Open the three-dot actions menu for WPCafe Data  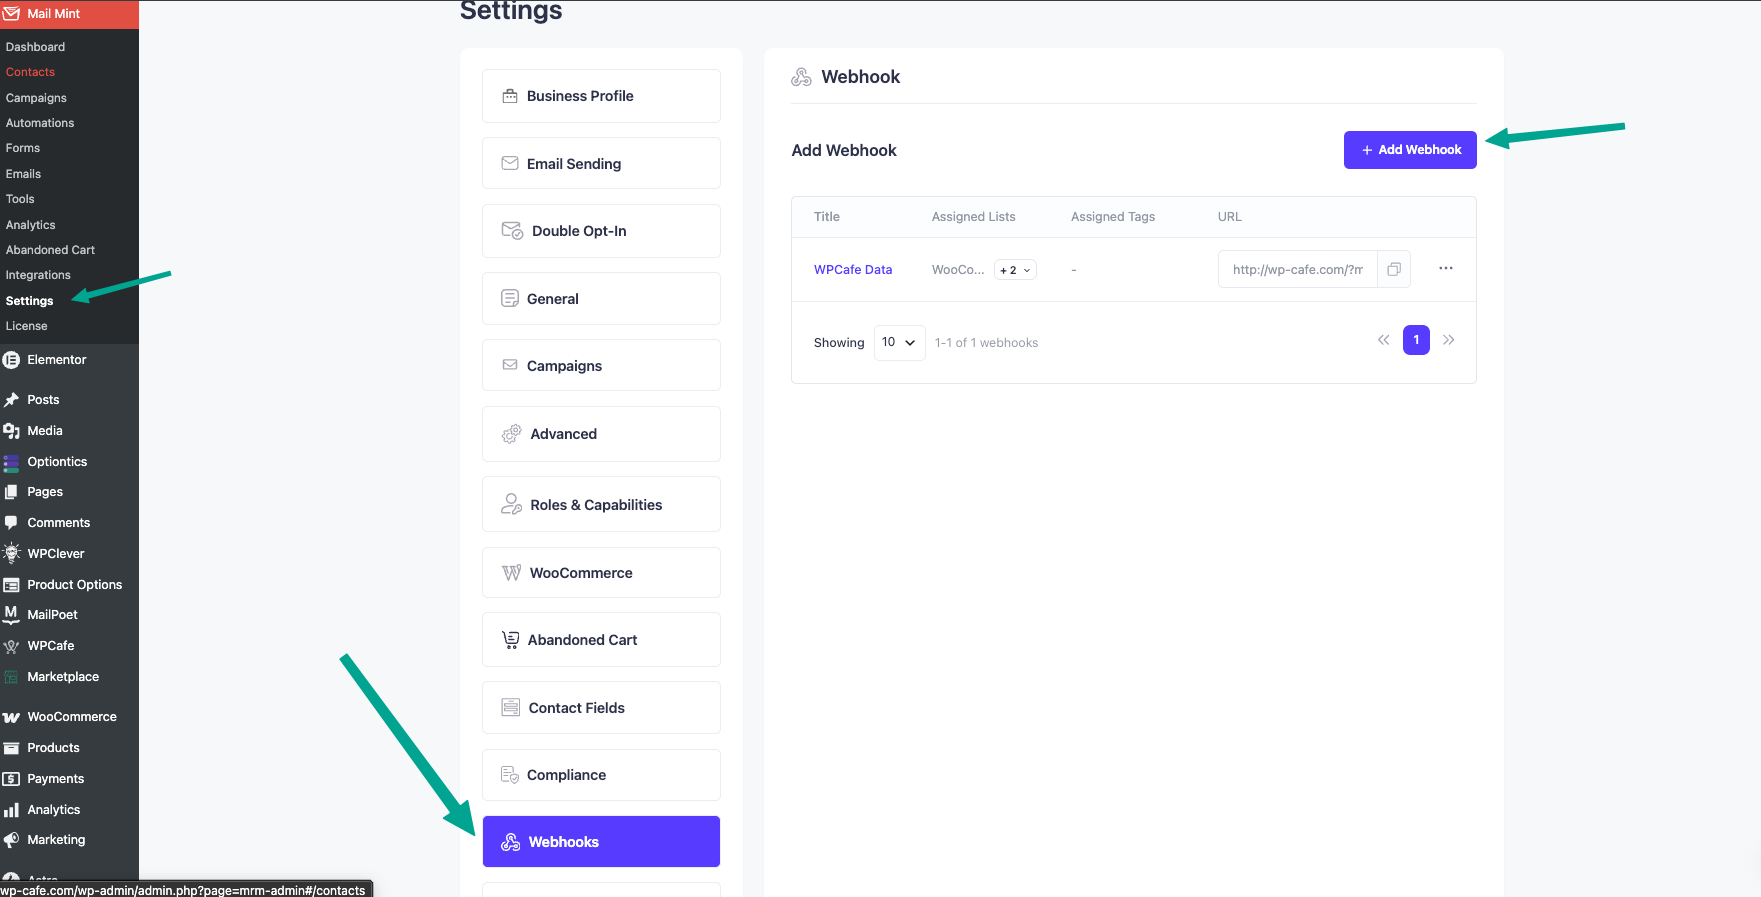click(x=1446, y=268)
